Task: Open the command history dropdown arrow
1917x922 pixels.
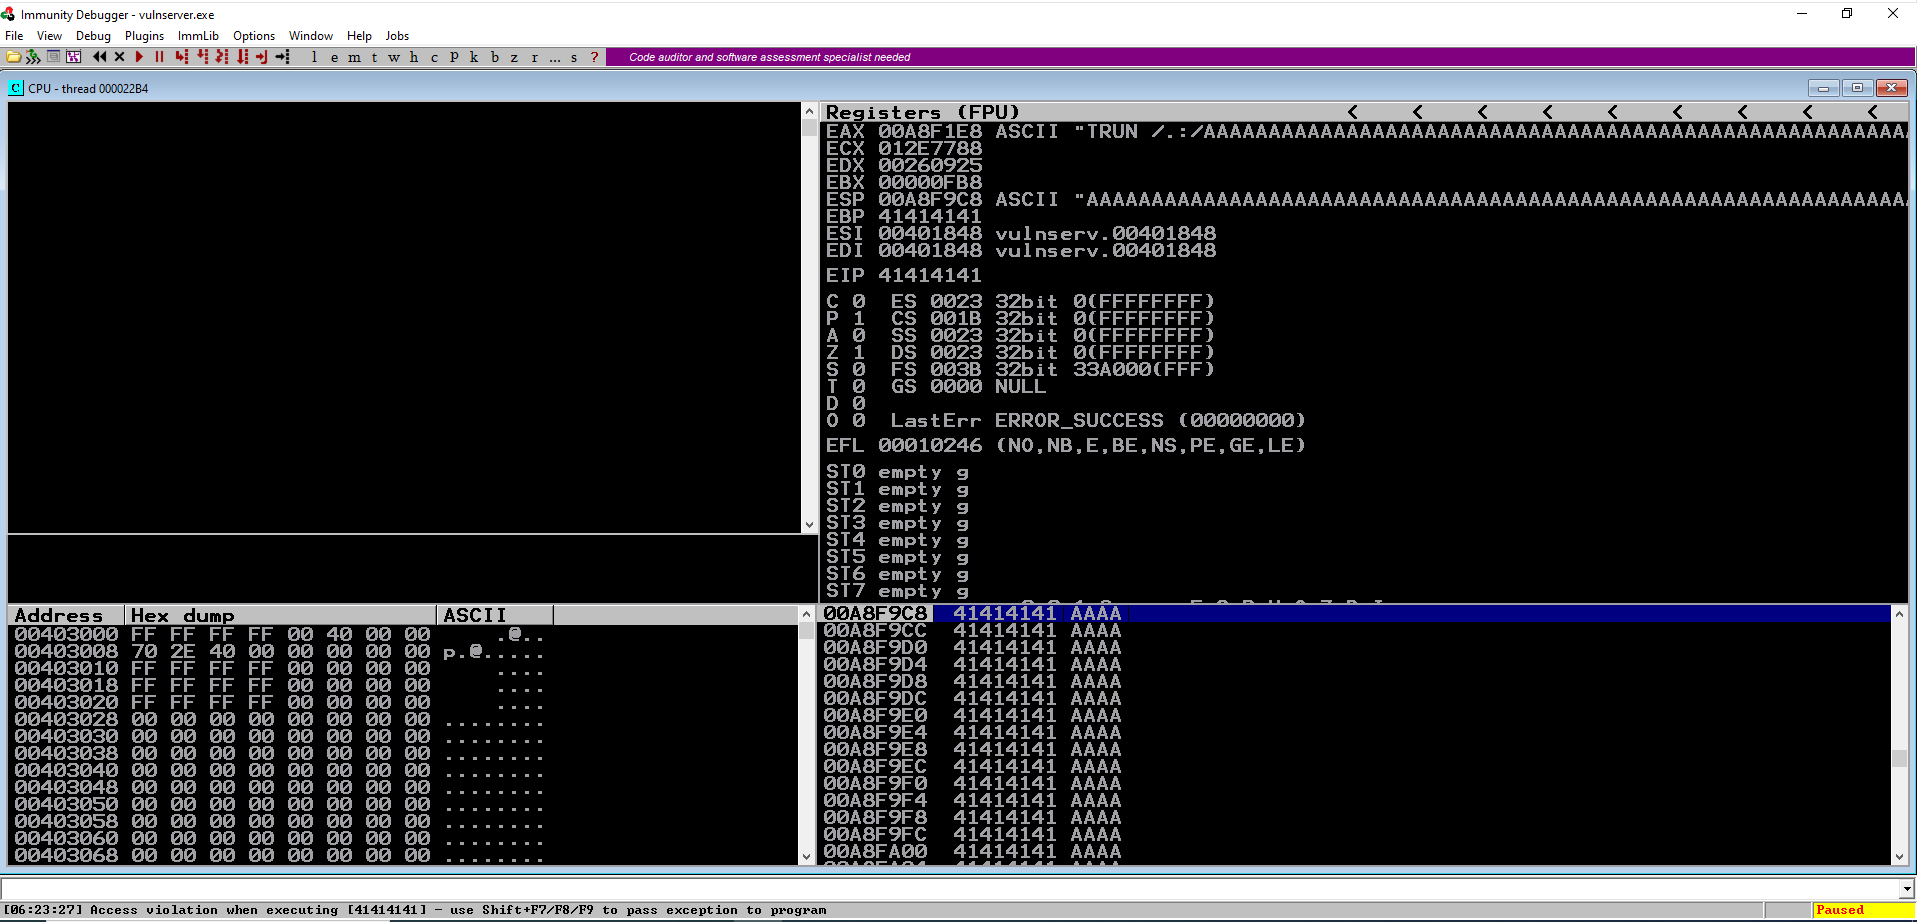Action: pos(1907,889)
